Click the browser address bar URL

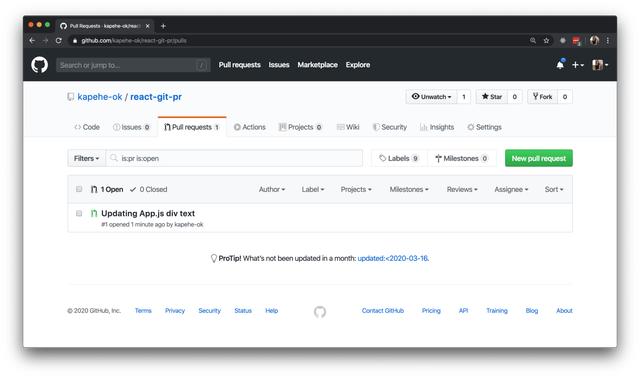pyautogui.click(x=134, y=40)
